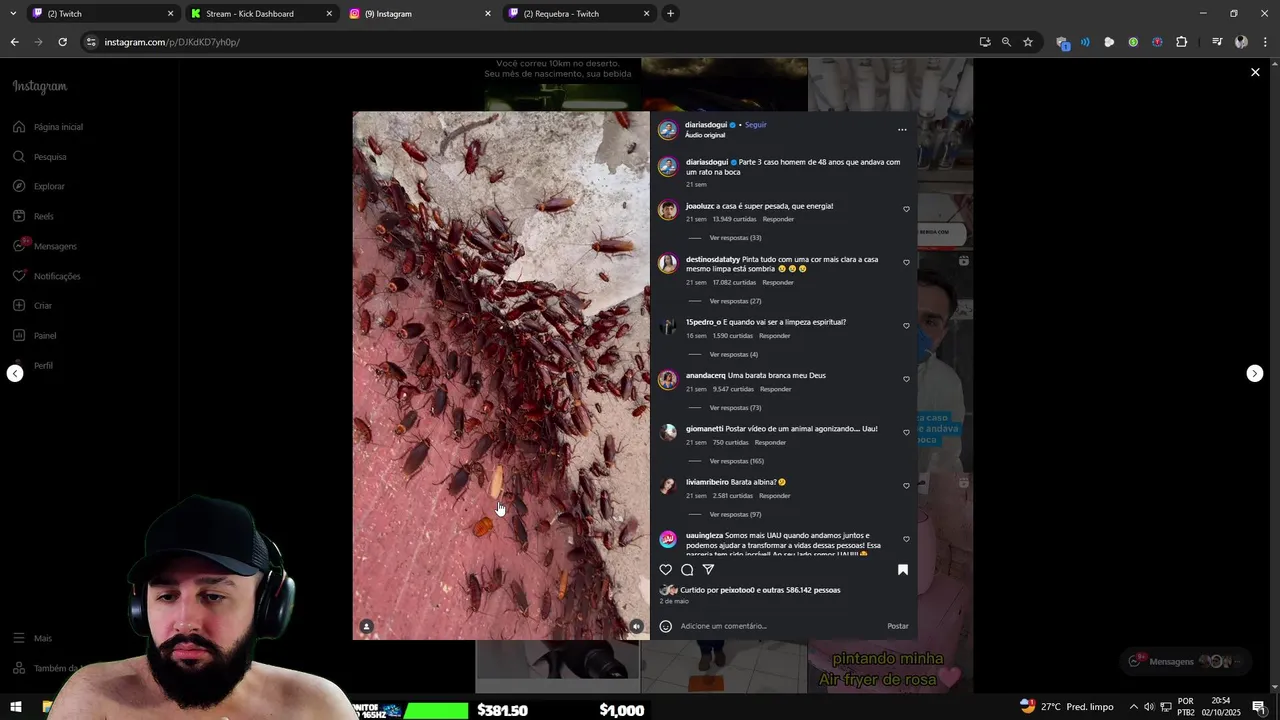
Task: Open Painel dashboard in sidebar
Action: pyautogui.click(x=35, y=336)
